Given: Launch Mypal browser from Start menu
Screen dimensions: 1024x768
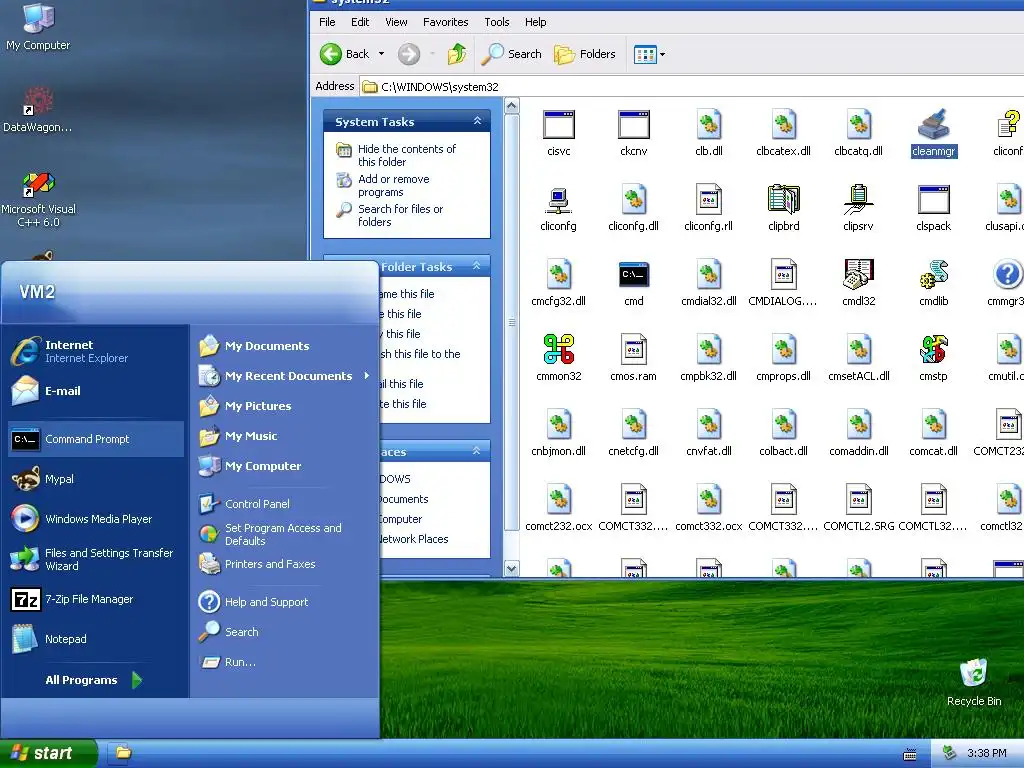Looking at the screenshot, I should point(96,479).
